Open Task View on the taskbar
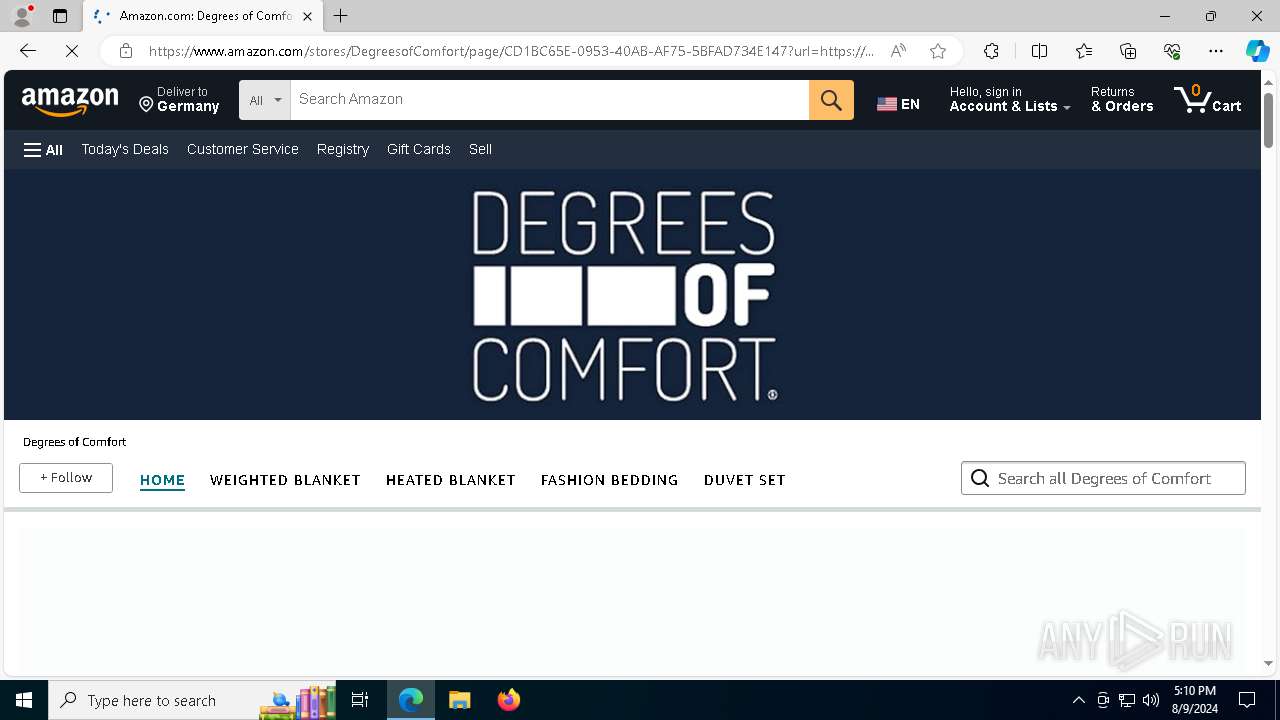The width and height of the screenshot is (1280, 720). coord(360,700)
